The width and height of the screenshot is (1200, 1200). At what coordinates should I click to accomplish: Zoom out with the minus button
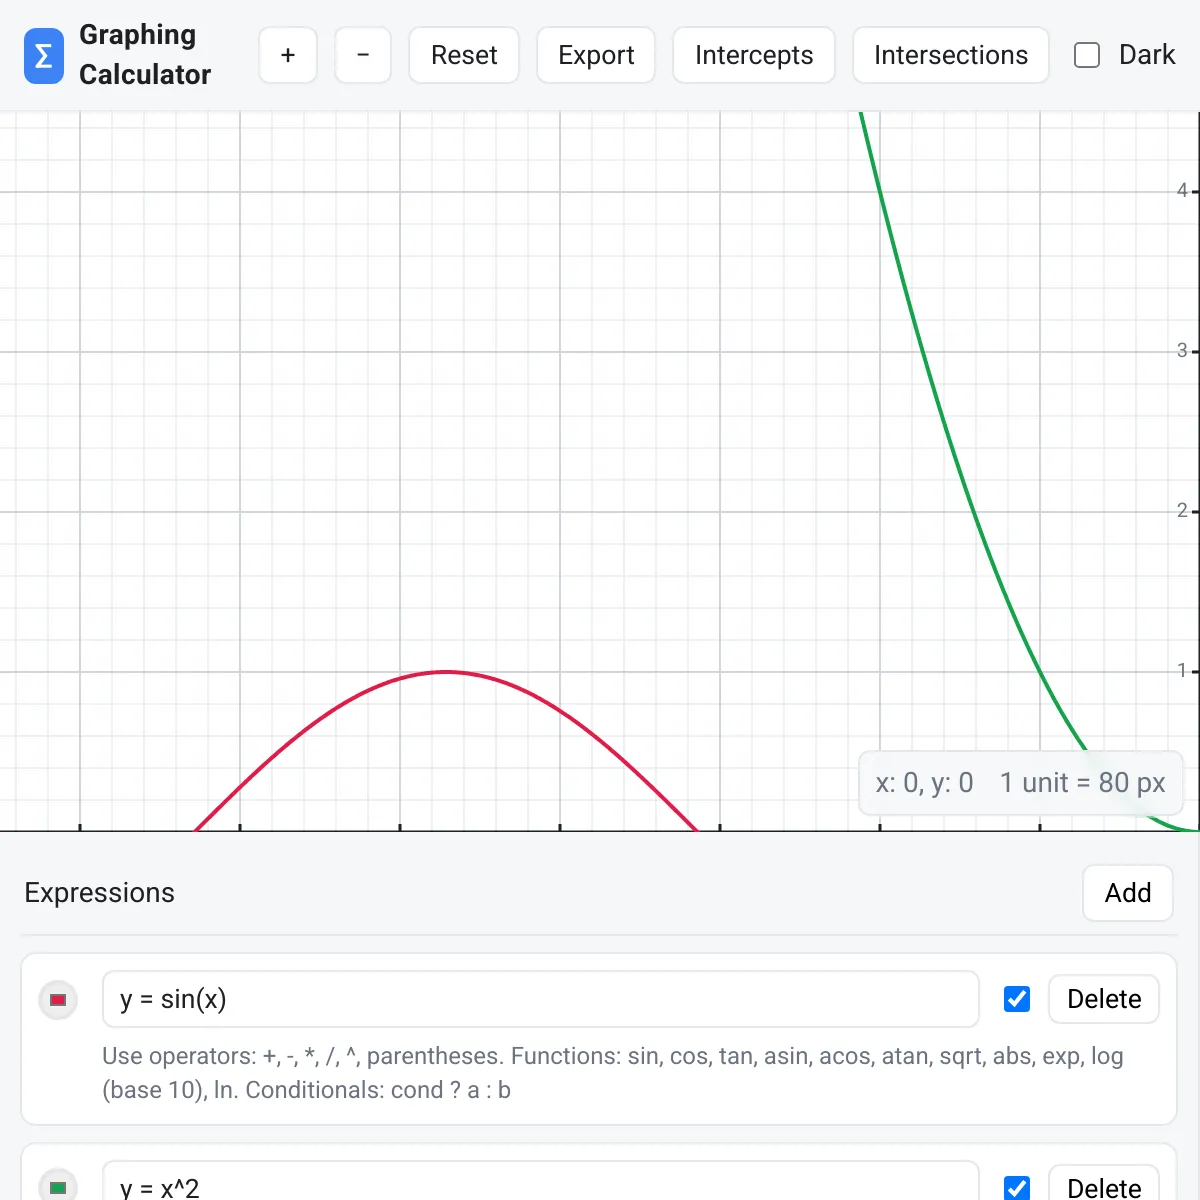pyautogui.click(x=363, y=55)
